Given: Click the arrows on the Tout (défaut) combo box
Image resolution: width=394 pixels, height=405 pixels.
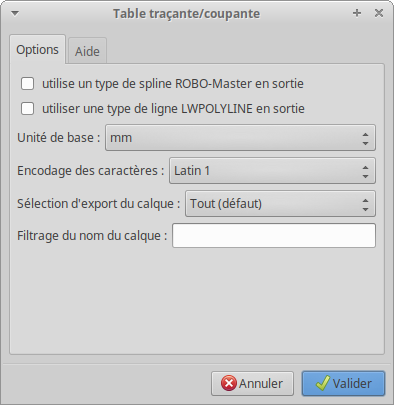Looking at the screenshot, I should (365, 203).
